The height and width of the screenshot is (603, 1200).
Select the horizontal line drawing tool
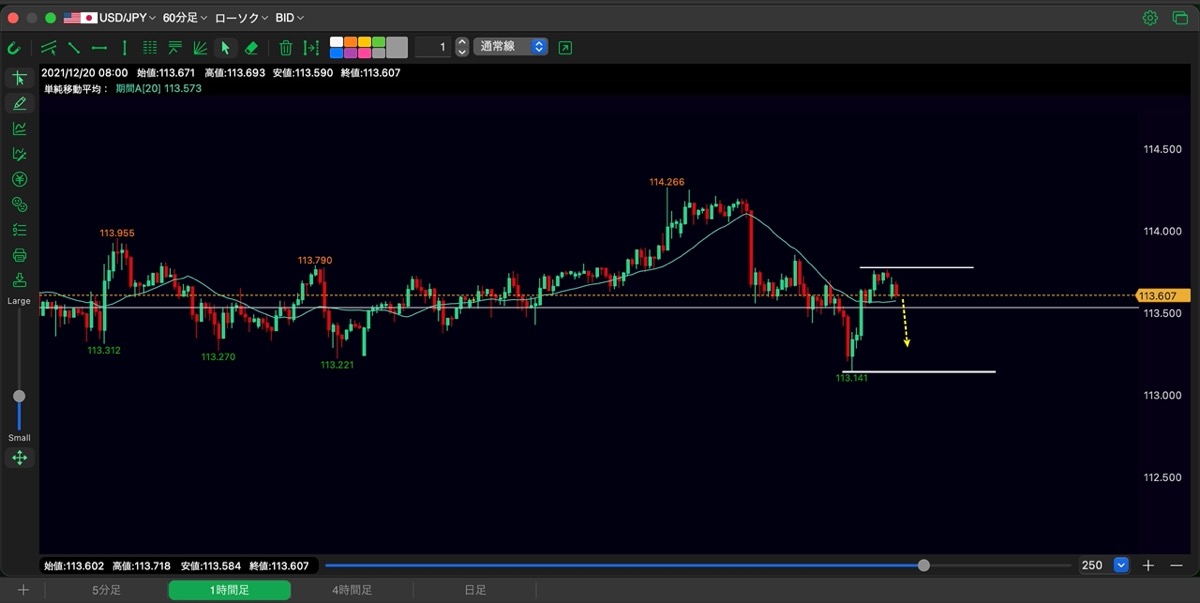[x=99, y=47]
